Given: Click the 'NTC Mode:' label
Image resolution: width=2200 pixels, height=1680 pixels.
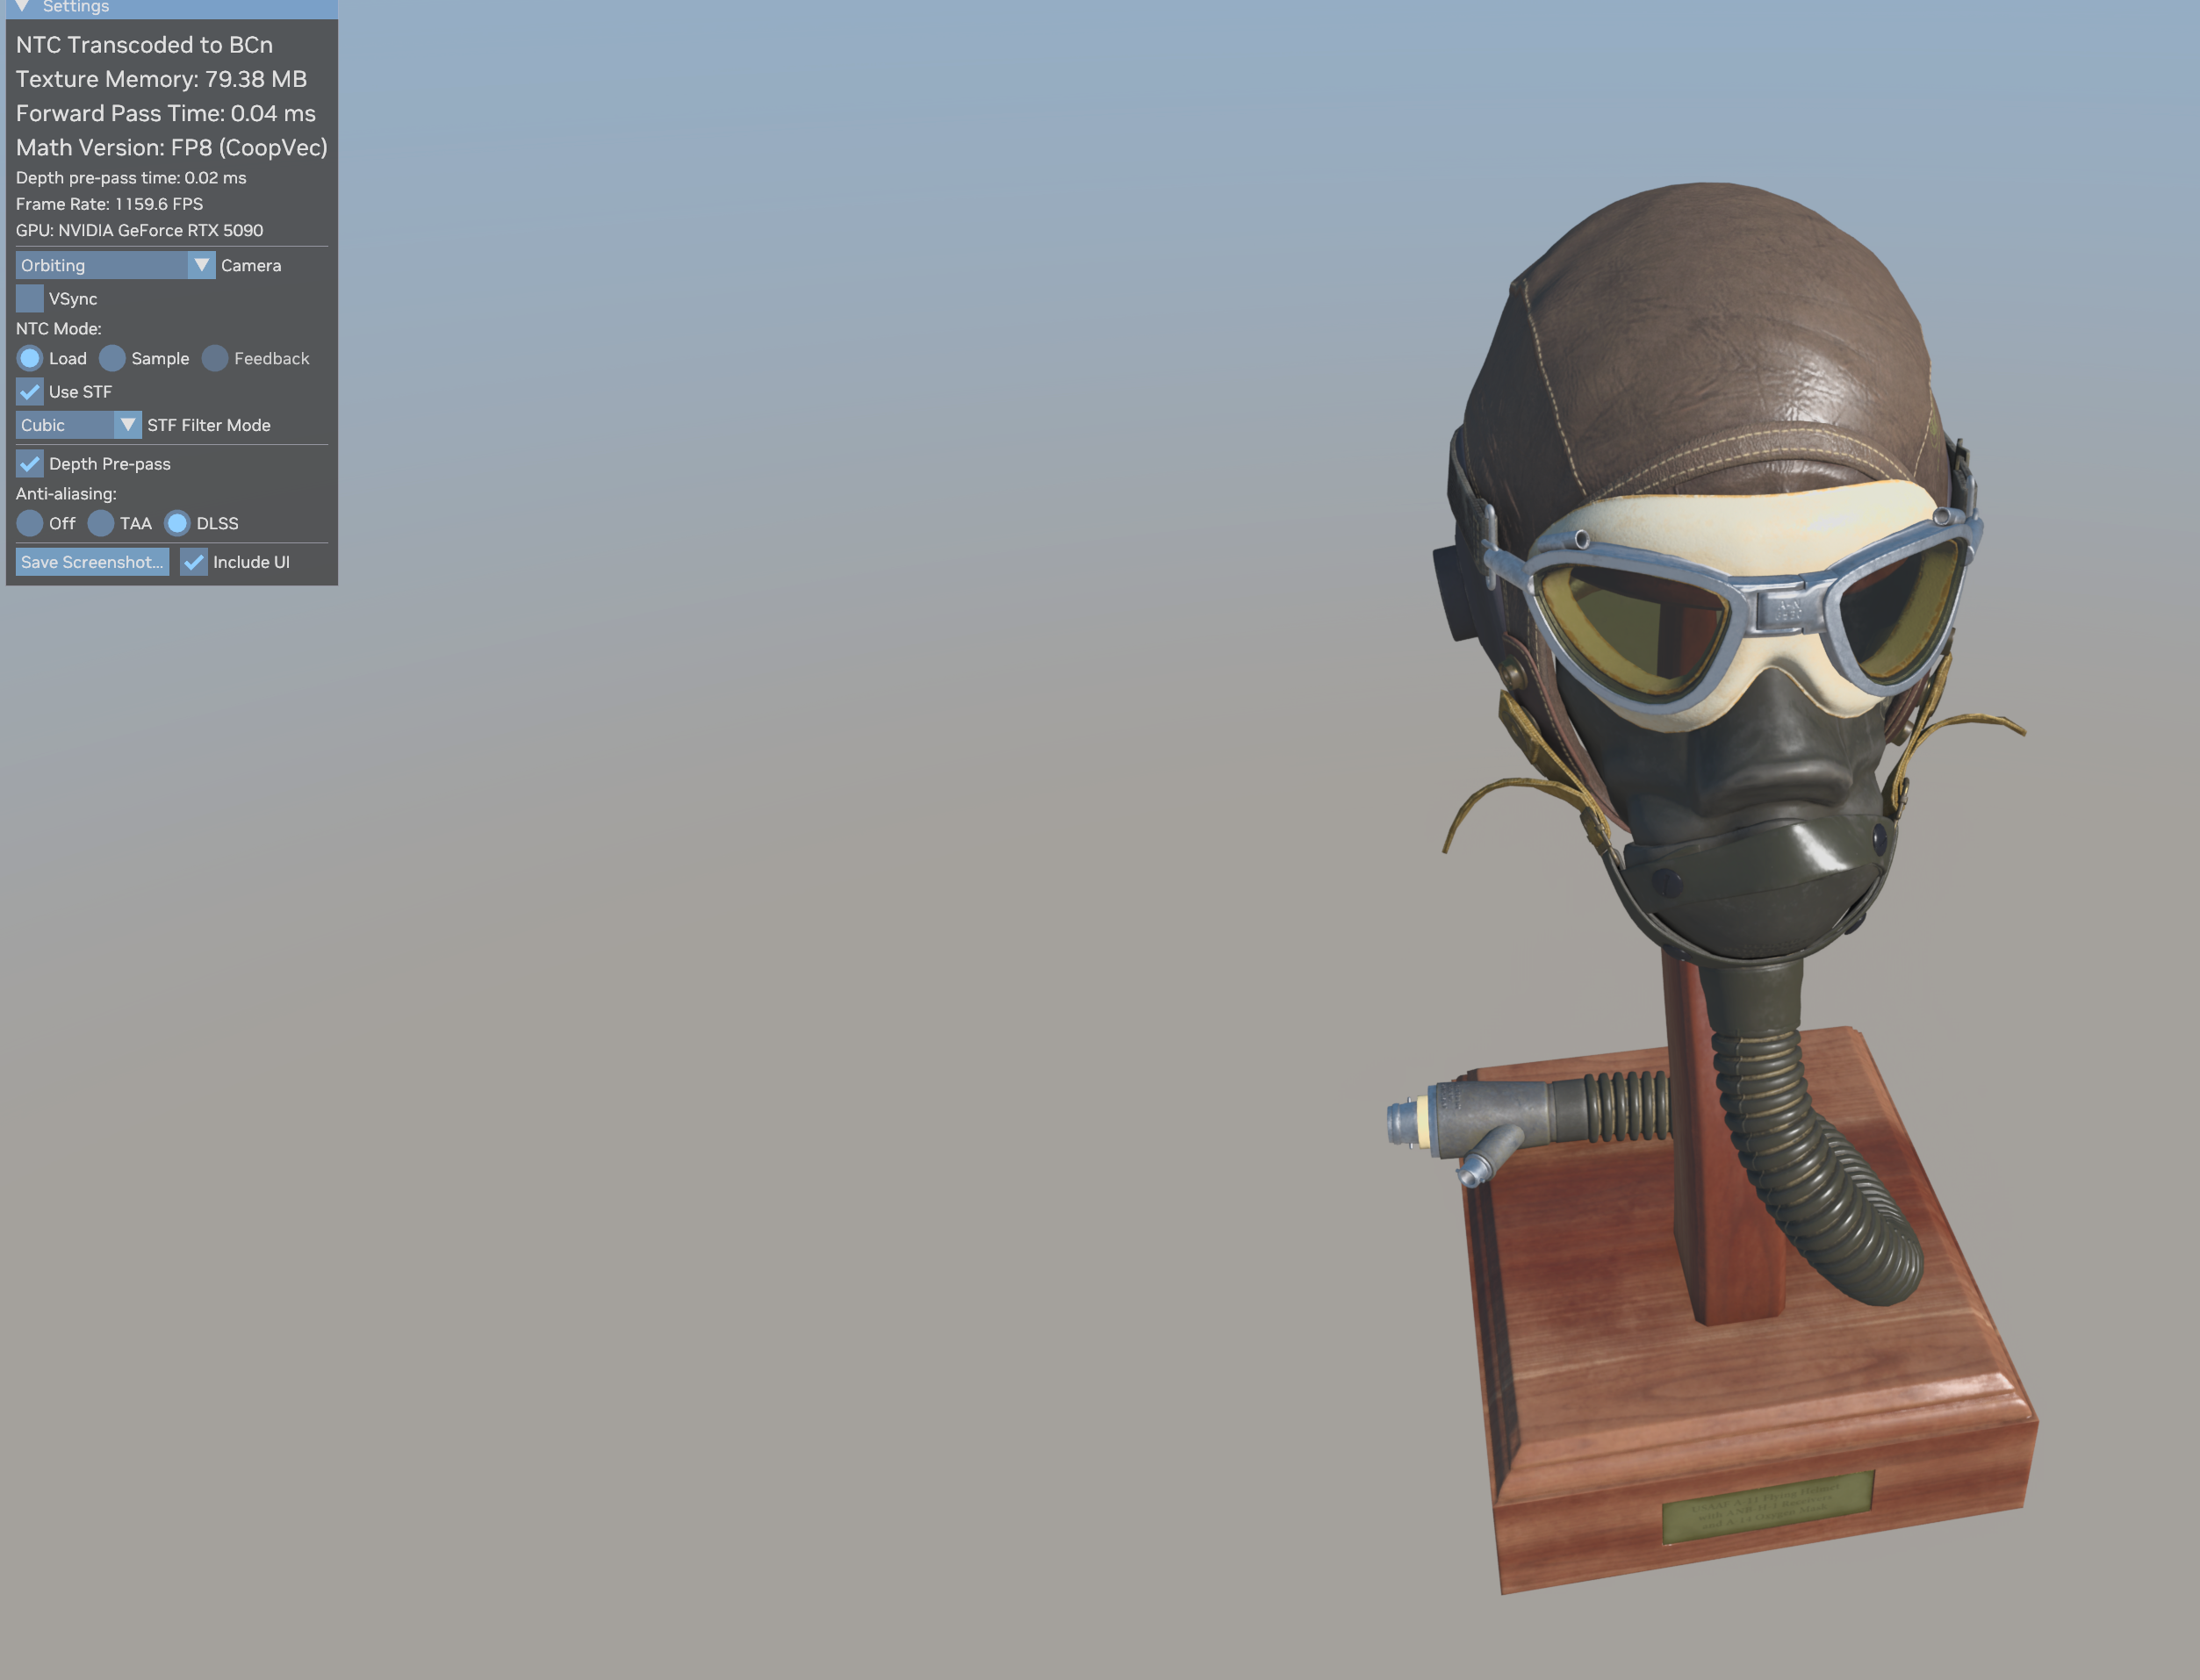Looking at the screenshot, I should coord(58,328).
